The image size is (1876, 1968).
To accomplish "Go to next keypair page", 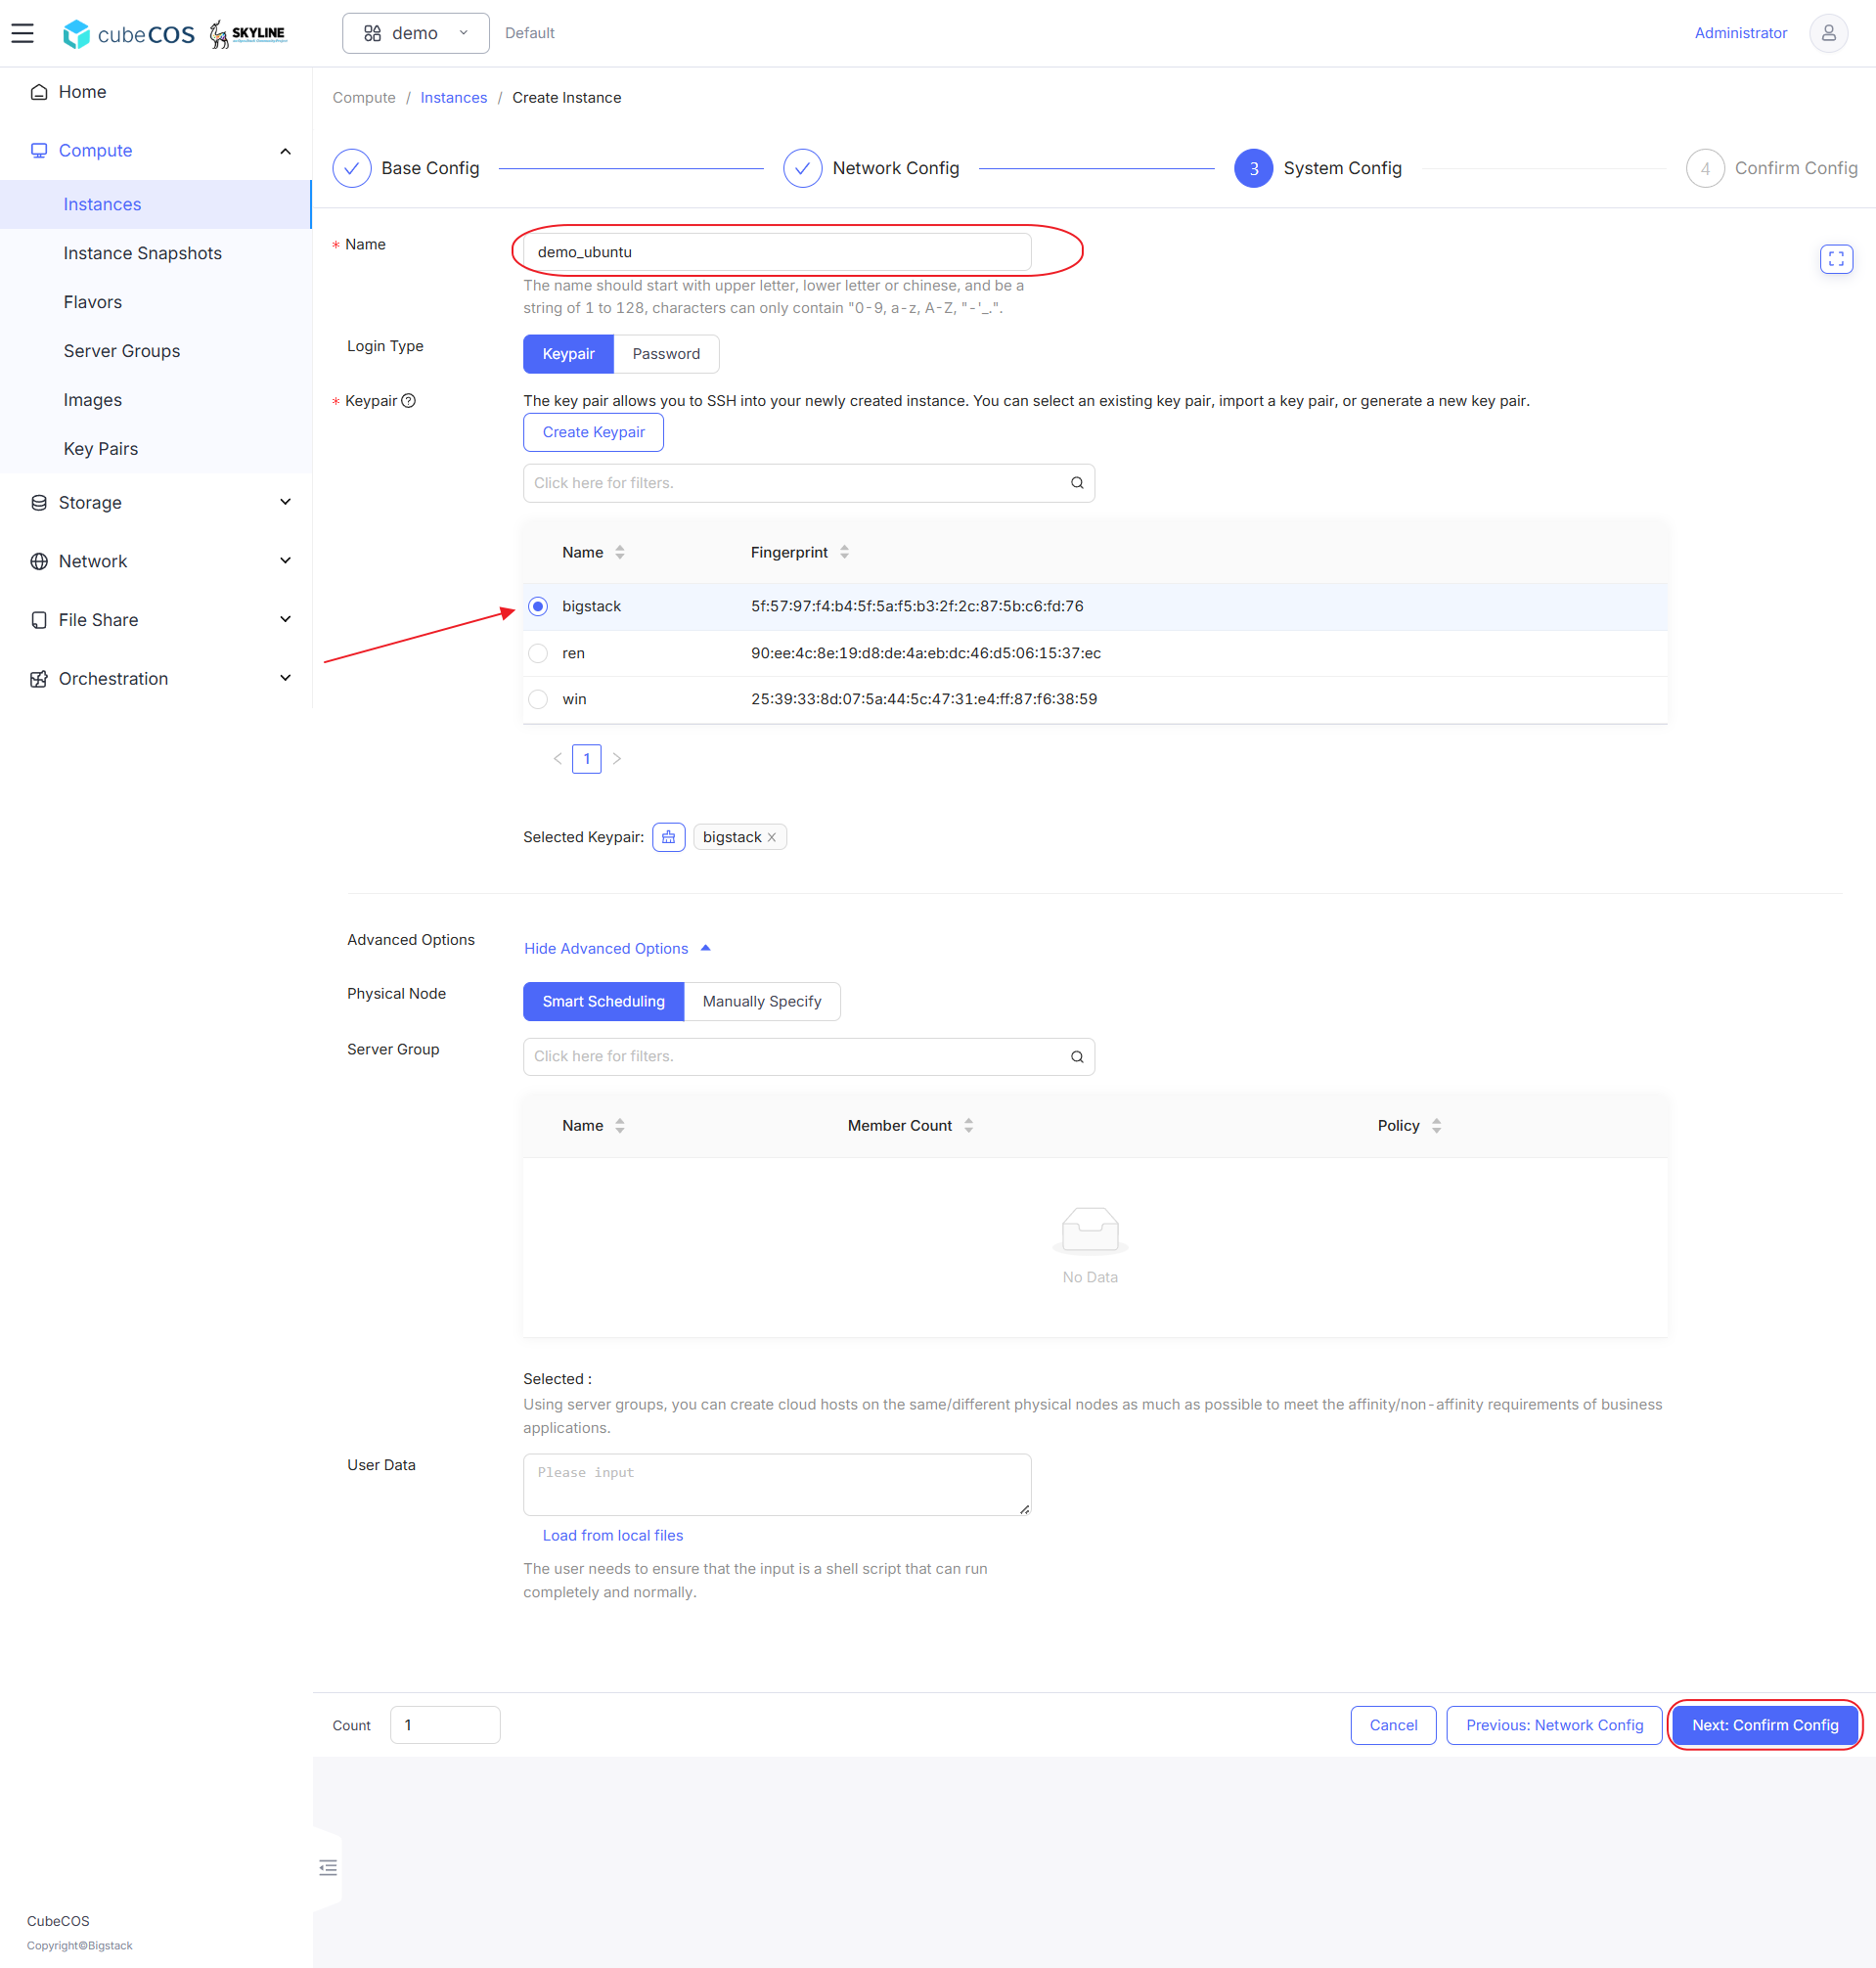I will click(x=617, y=759).
